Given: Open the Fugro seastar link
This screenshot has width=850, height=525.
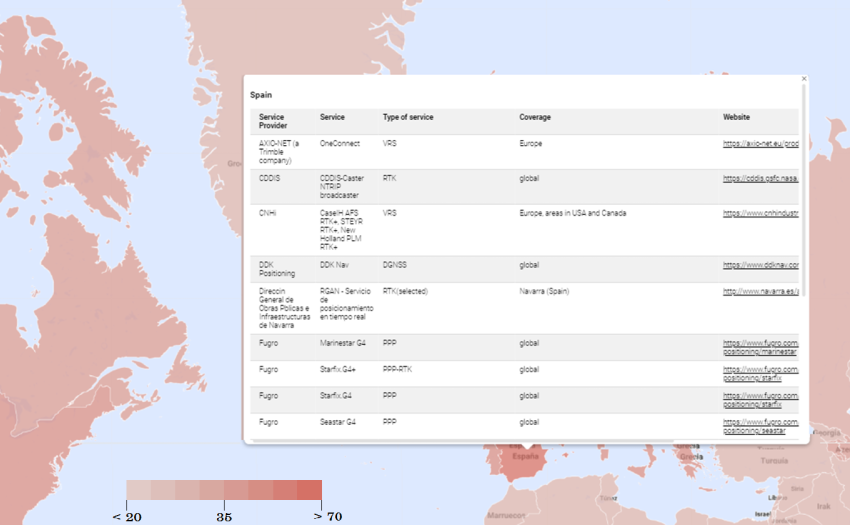Looking at the screenshot, I should click(x=761, y=426).
